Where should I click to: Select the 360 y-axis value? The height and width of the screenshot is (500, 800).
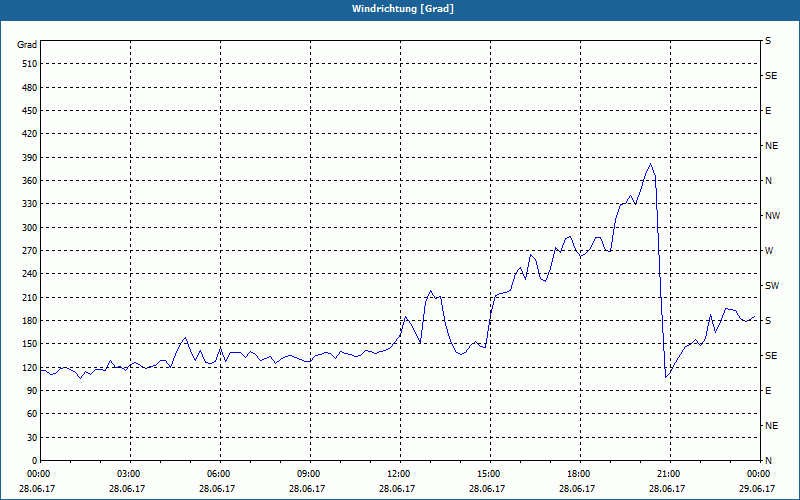click(x=30, y=181)
